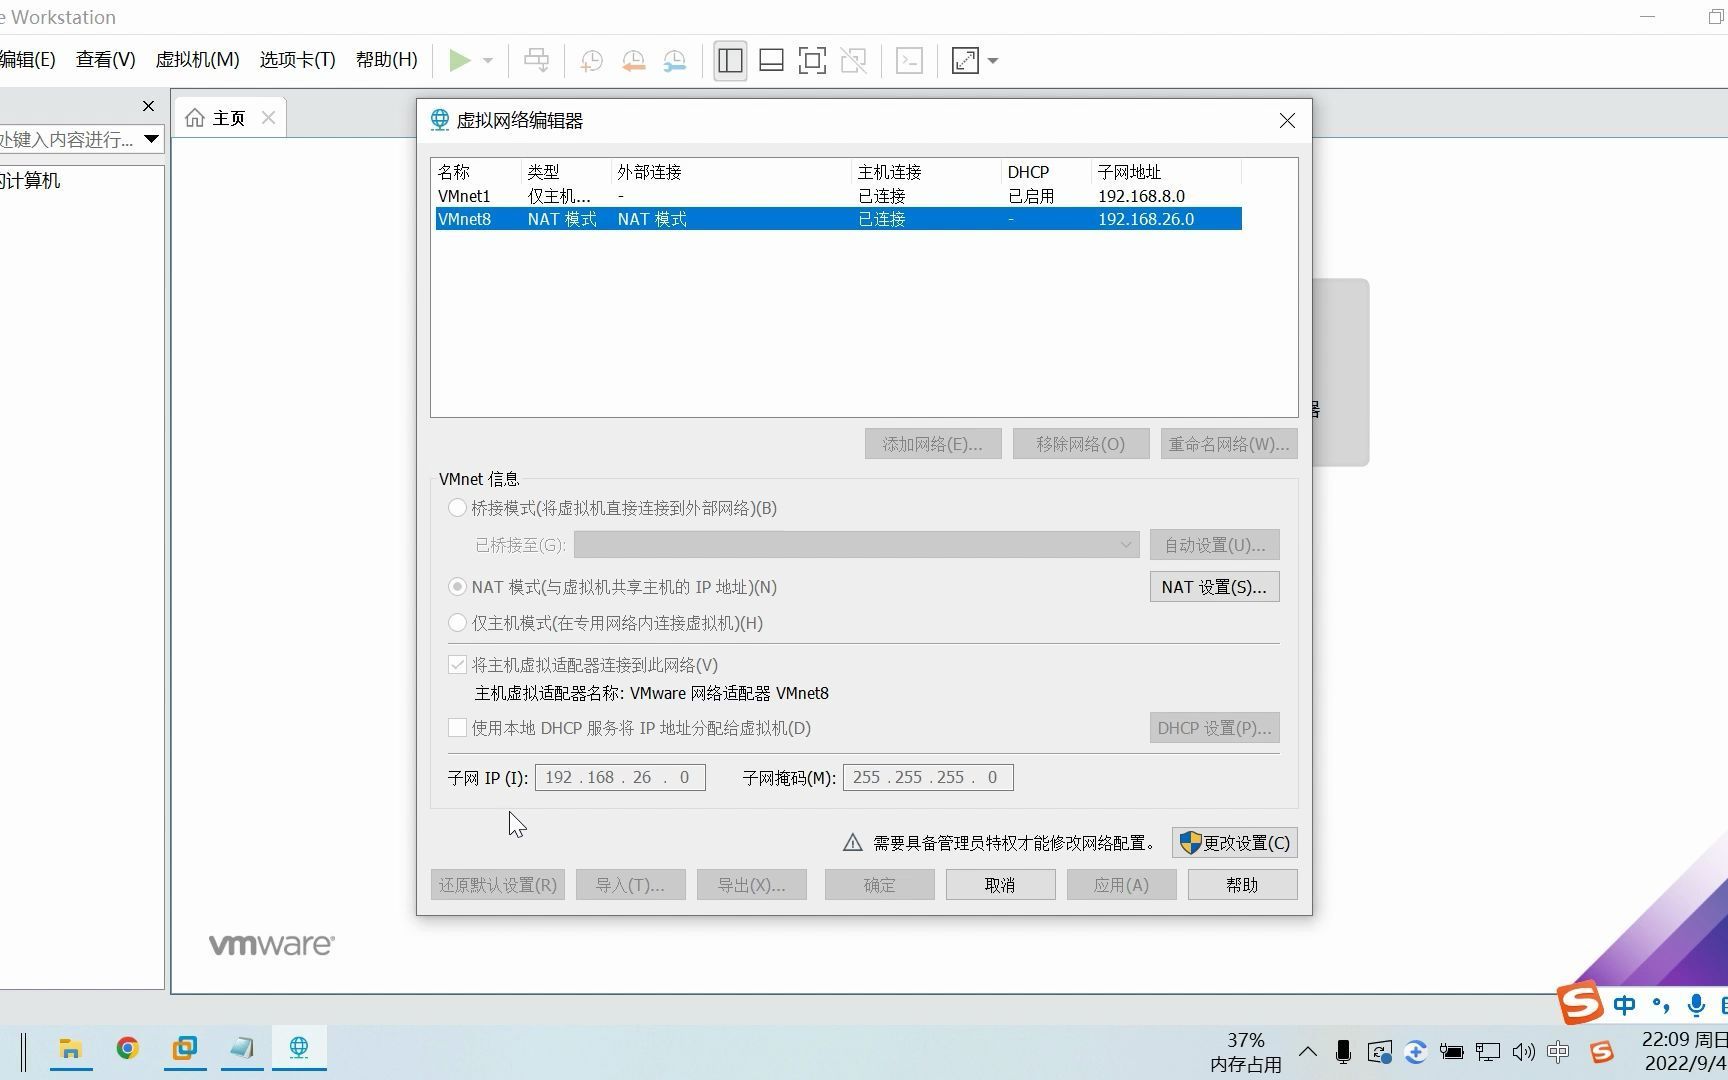Click the 192.168.8.0 subnet address cell
This screenshot has height=1080, width=1728.
pos(1141,196)
